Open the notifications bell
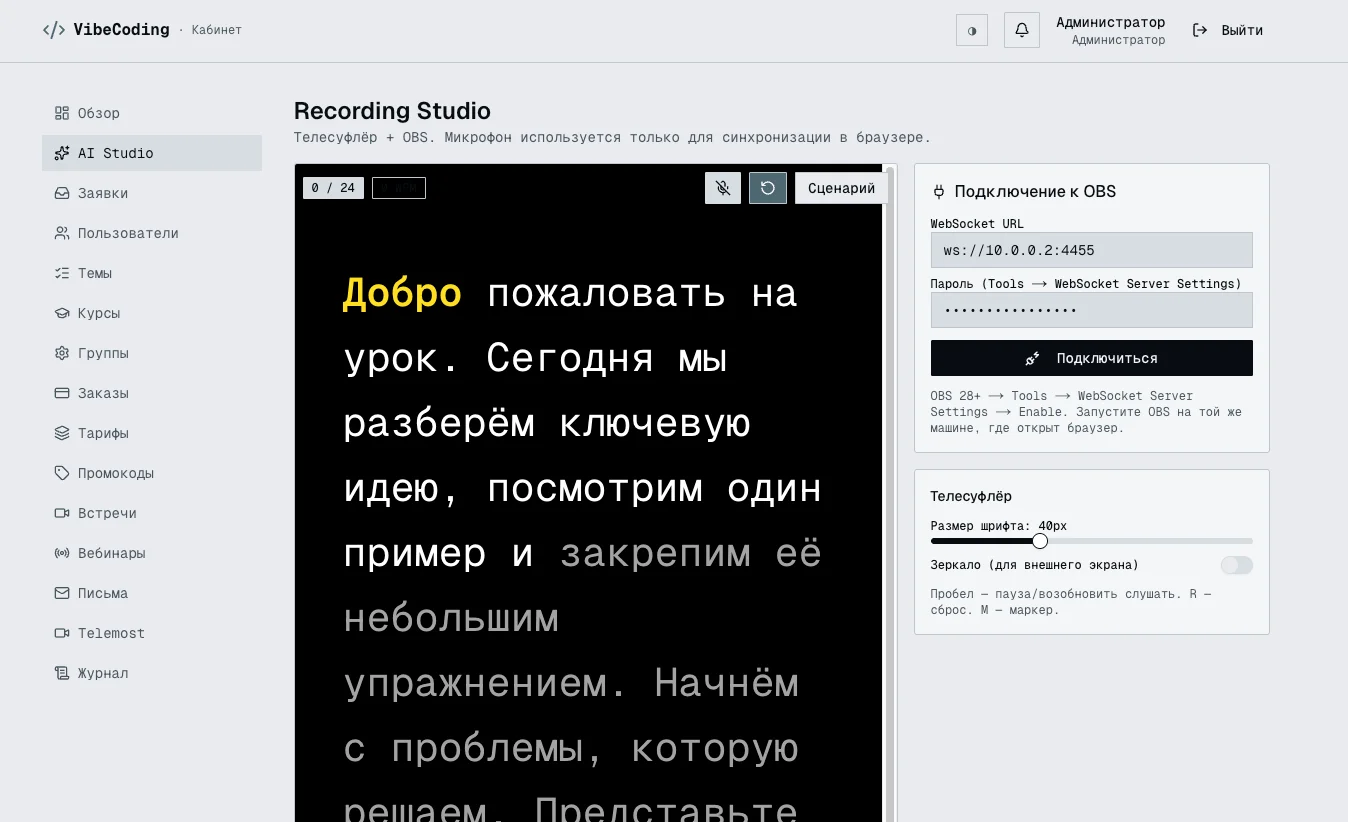1348x822 pixels. coord(1022,30)
